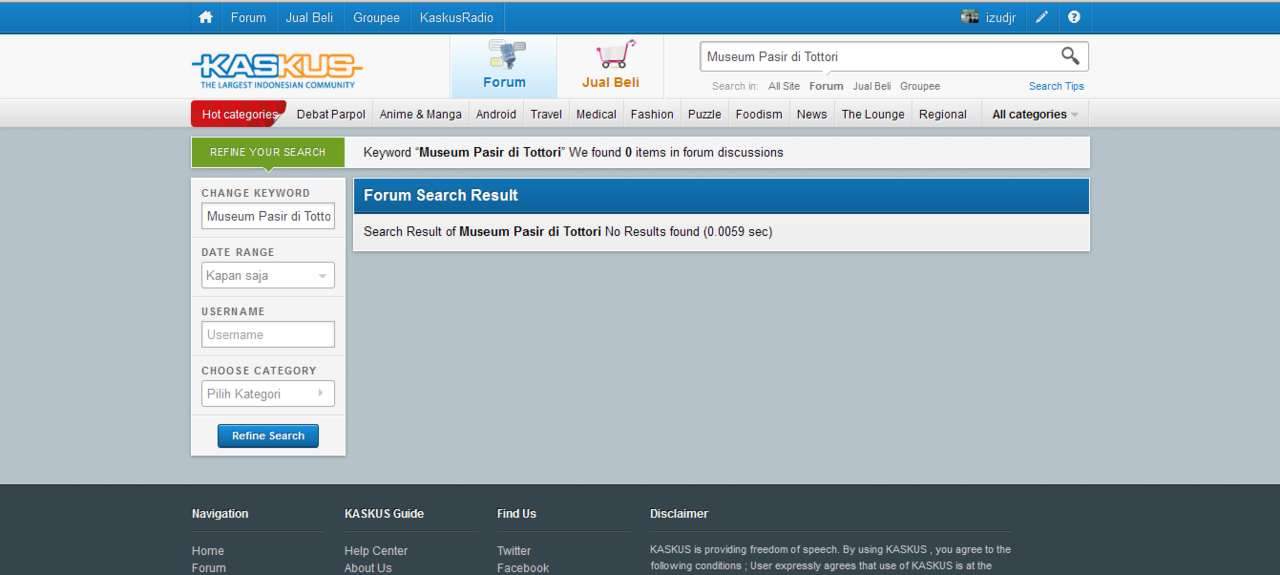Open the Fashion category
The image size is (1280, 575).
[x=652, y=114]
